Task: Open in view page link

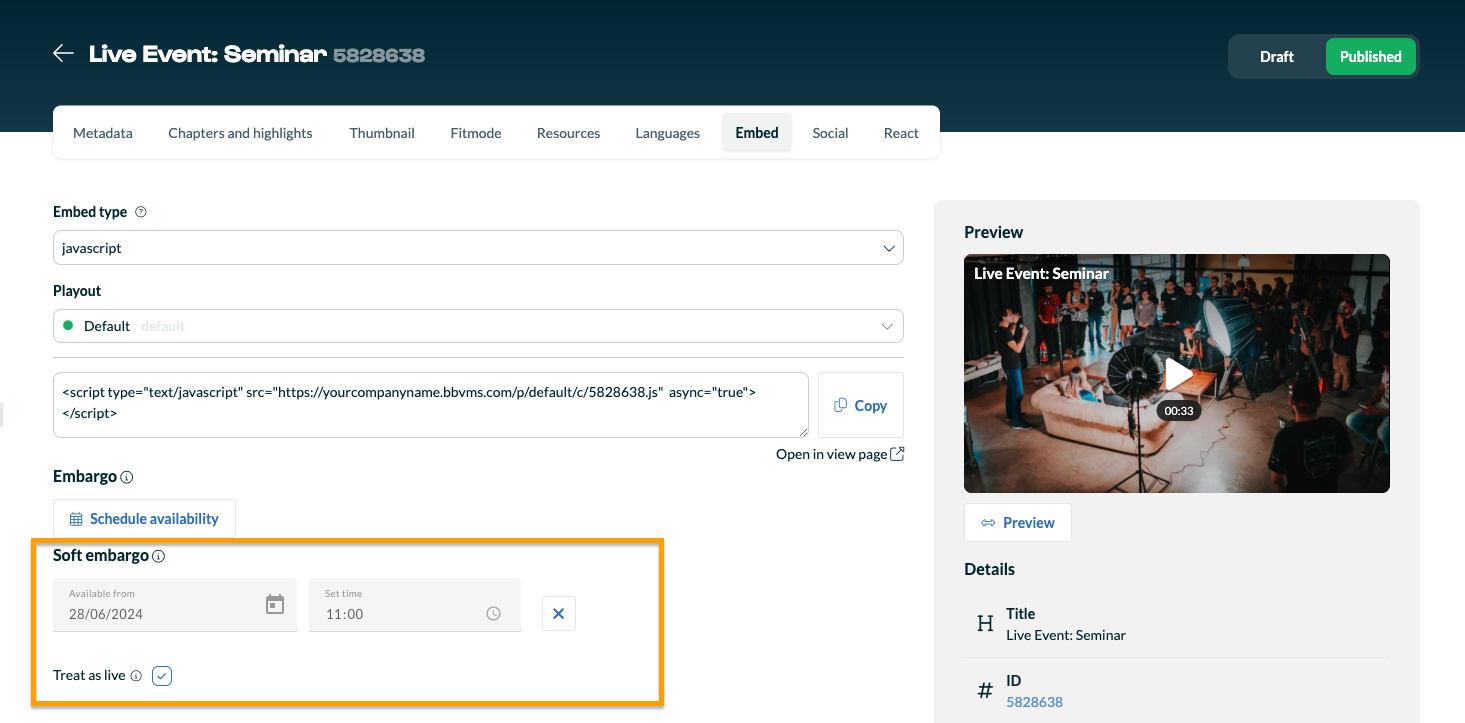Action: pos(831,454)
